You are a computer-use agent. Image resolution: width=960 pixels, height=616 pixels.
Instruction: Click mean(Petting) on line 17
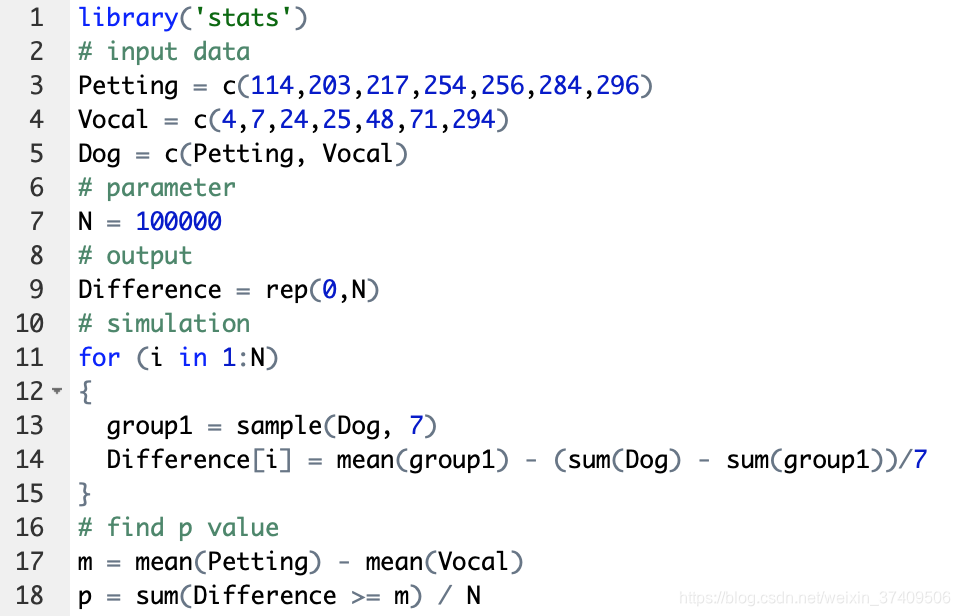coord(228,562)
